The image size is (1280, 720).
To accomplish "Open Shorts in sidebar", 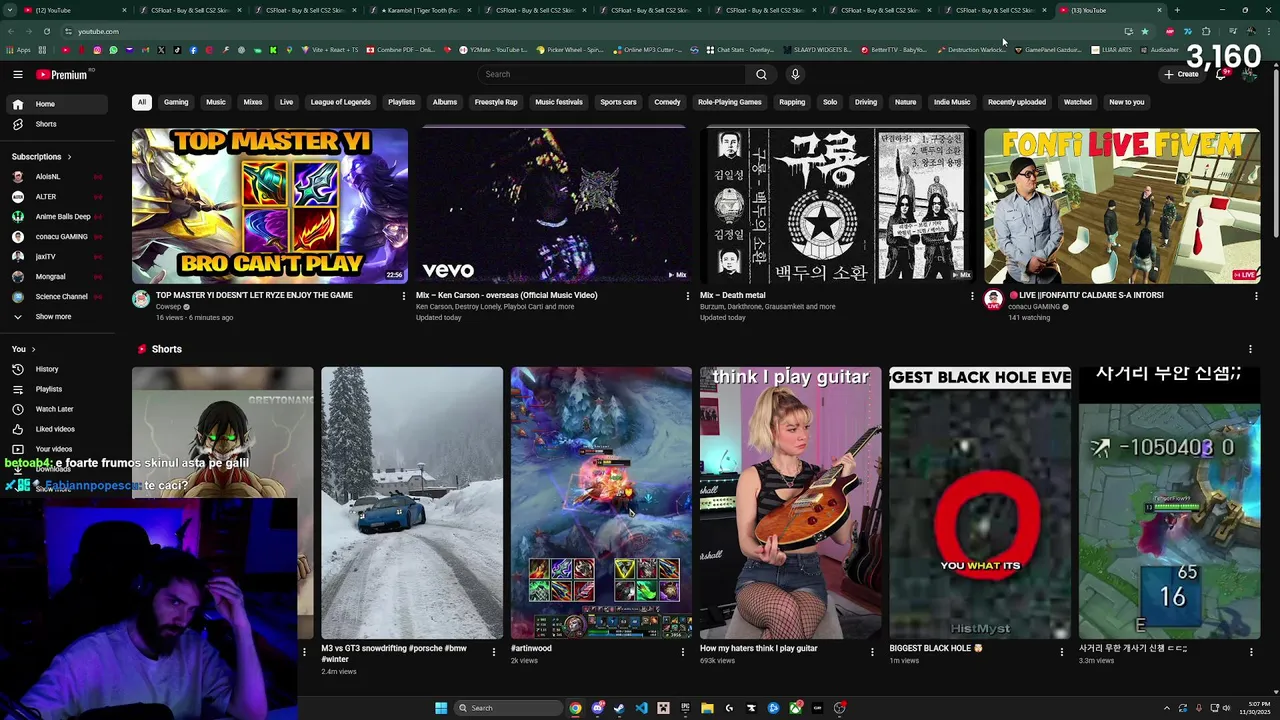I will [x=55, y=124].
